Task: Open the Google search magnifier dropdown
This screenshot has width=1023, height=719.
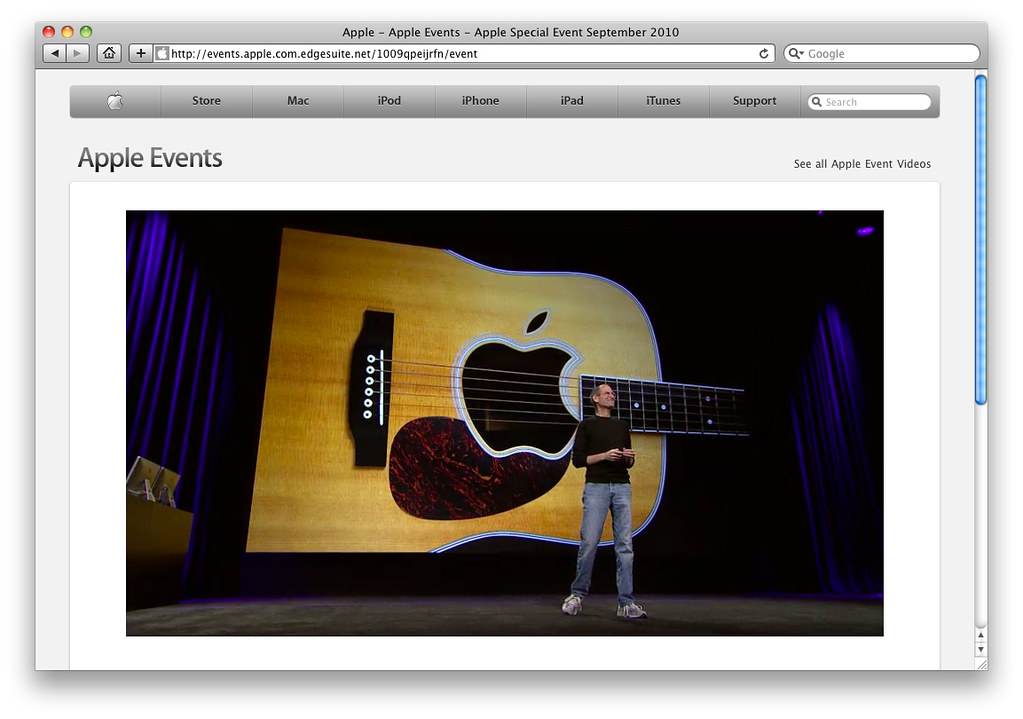Action: [795, 54]
